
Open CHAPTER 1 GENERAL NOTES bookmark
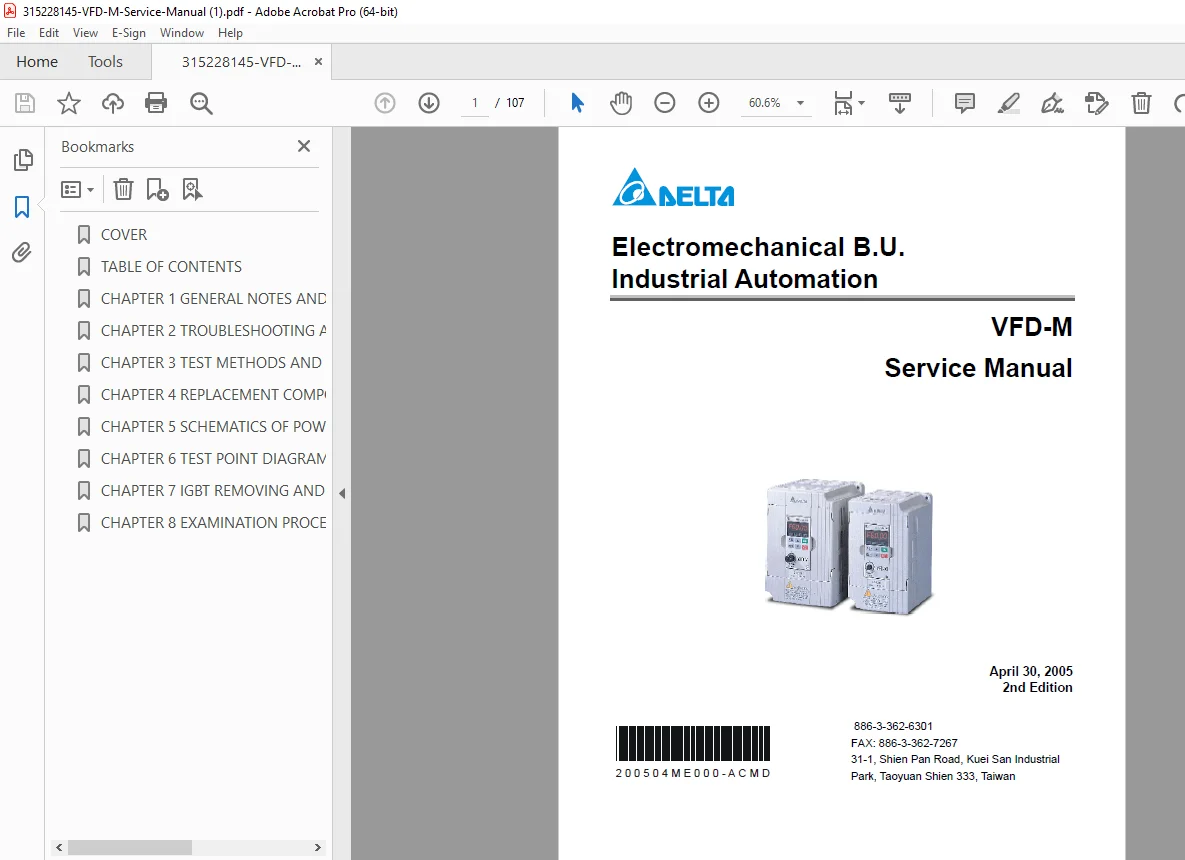(213, 299)
